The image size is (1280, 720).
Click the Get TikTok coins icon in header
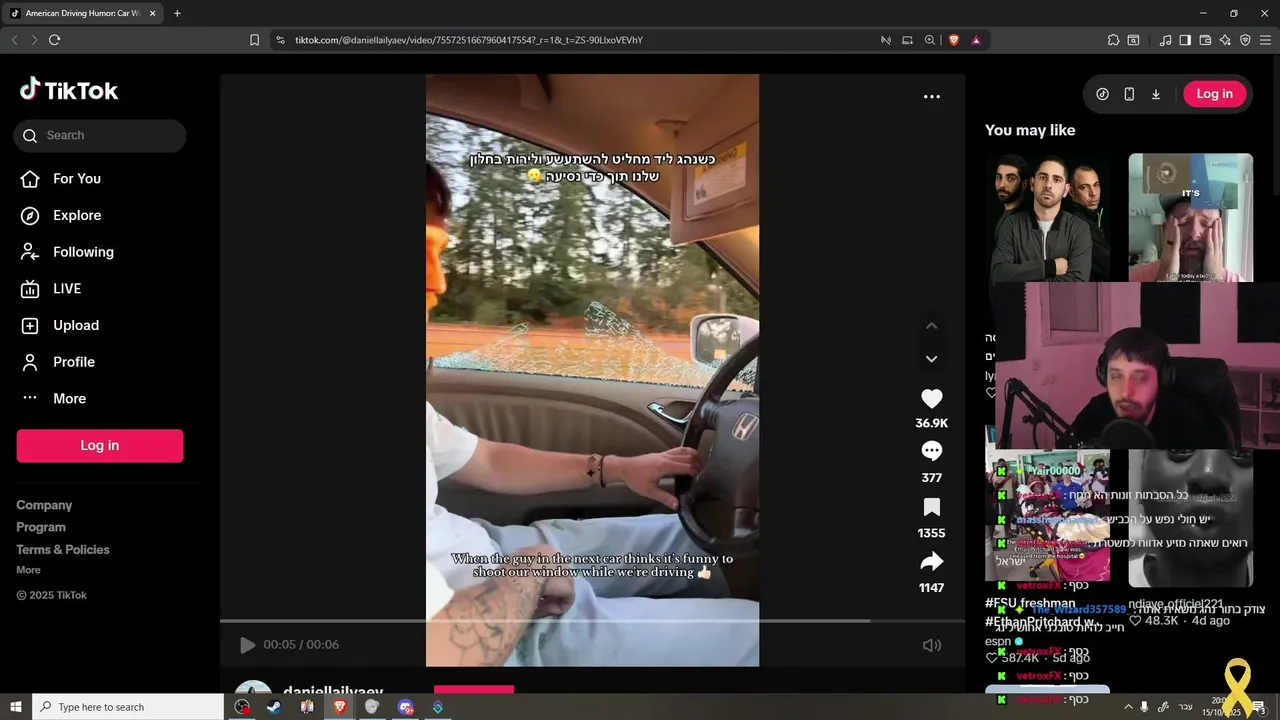(1102, 94)
